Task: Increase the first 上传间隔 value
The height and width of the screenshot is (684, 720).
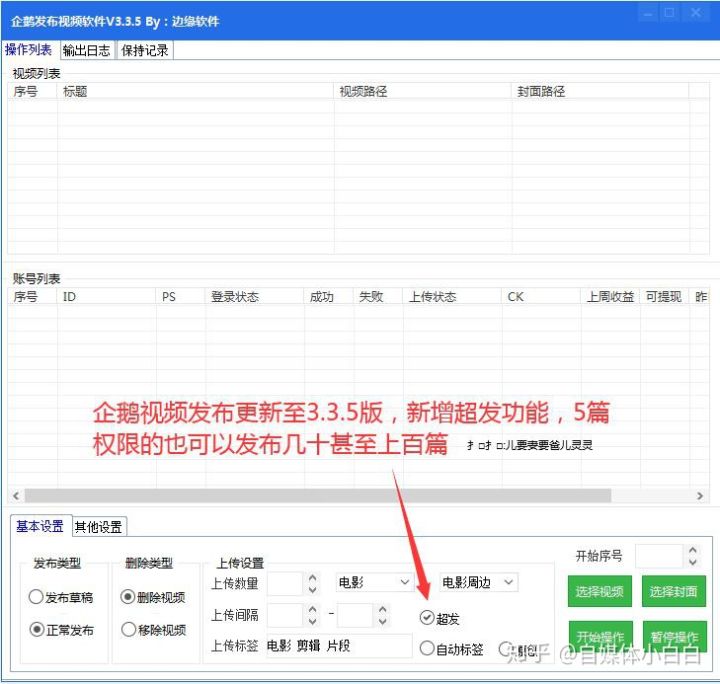Action: 312,610
